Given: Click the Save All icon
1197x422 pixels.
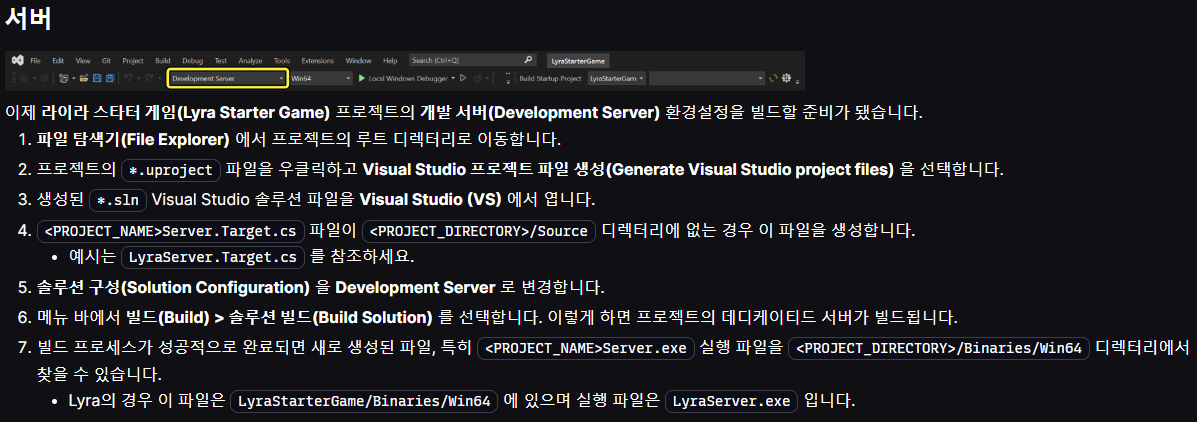Looking at the screenshot, I should [110, 78].
